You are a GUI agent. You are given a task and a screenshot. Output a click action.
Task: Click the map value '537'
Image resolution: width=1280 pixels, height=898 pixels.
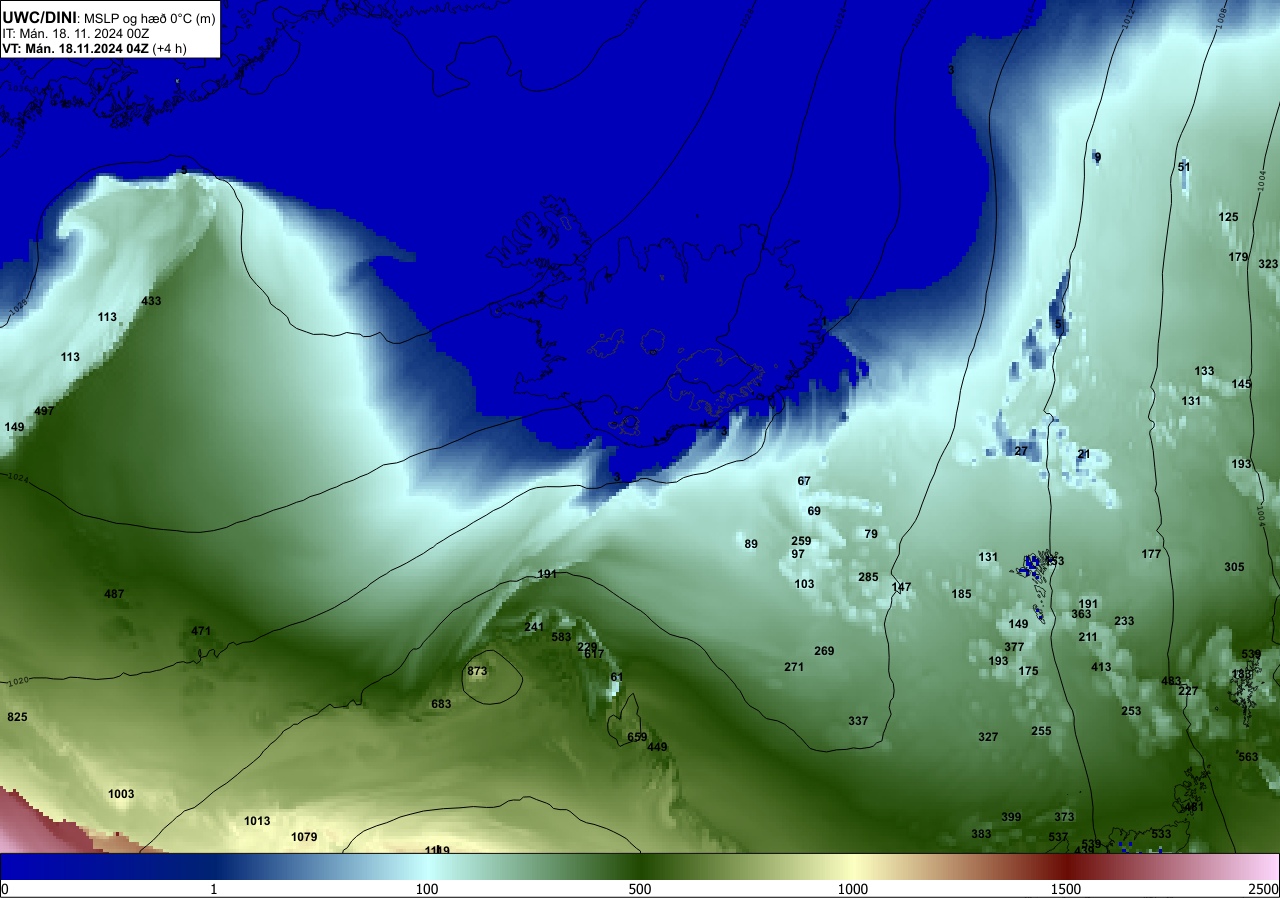click(x=1058, y=837)
